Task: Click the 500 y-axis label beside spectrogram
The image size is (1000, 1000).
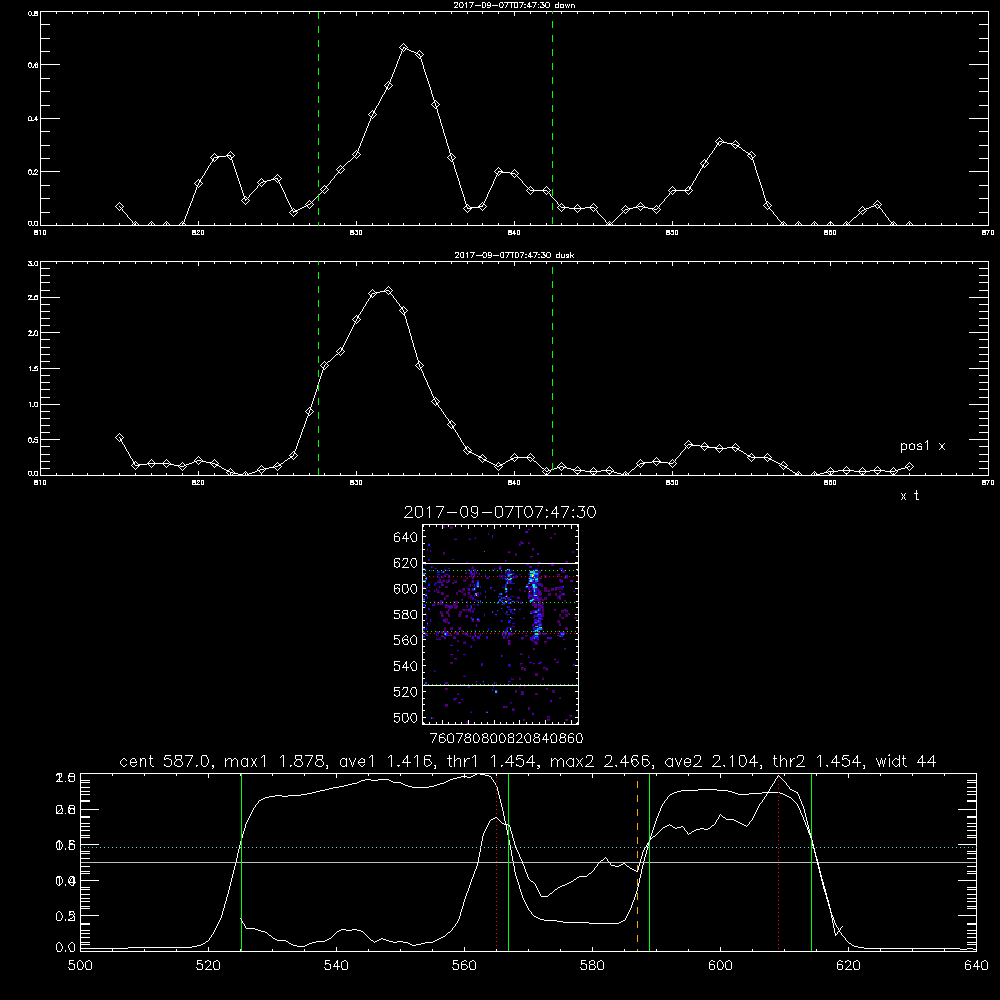Action: (x=406, y=717)
